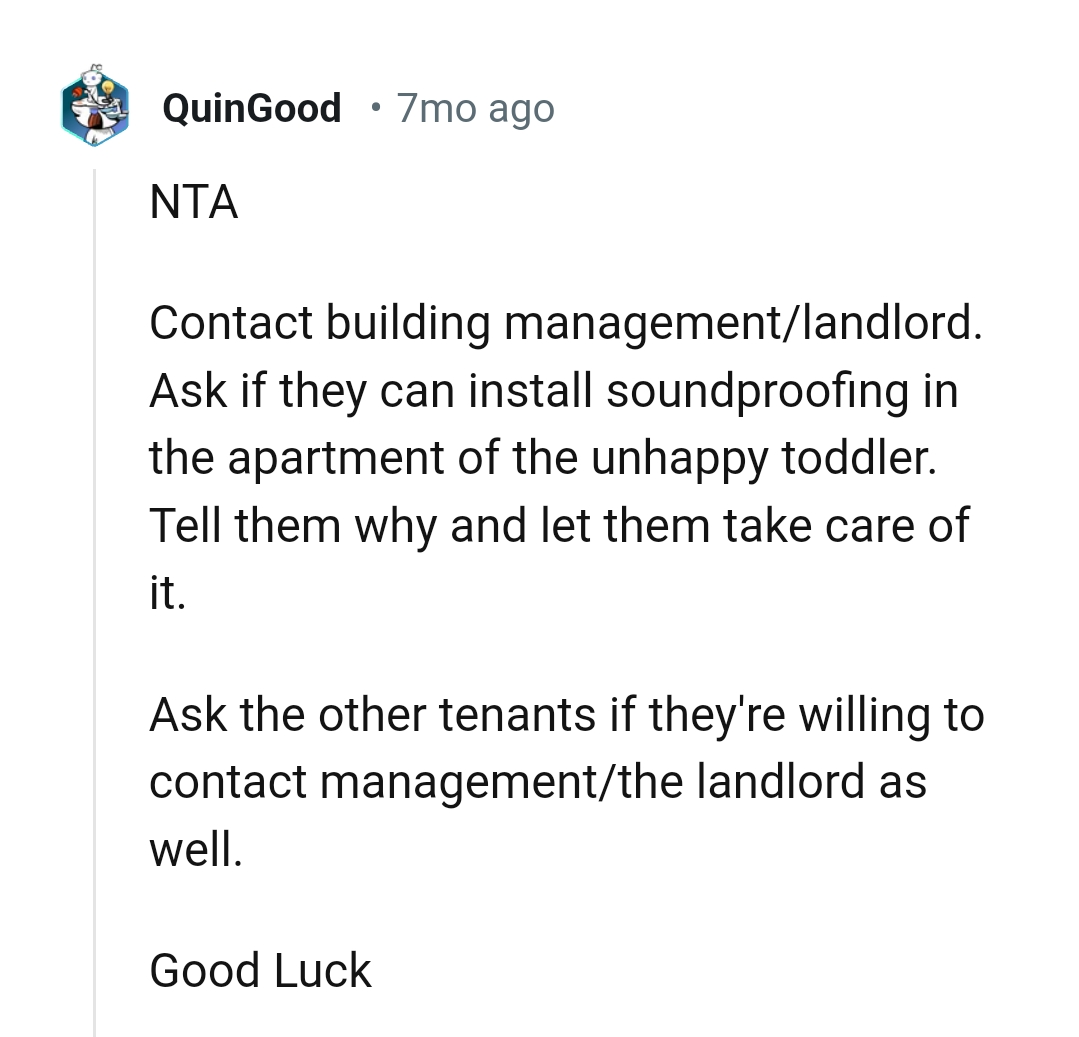The height and width of the screenshot is (1037, 1079).
Task: Click the text "management/landlord." in first line
Action: tap(742, 323)
